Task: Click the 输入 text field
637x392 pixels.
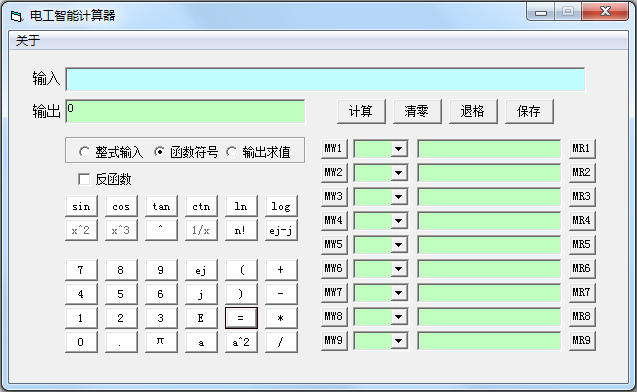Action: coord(325,79)
